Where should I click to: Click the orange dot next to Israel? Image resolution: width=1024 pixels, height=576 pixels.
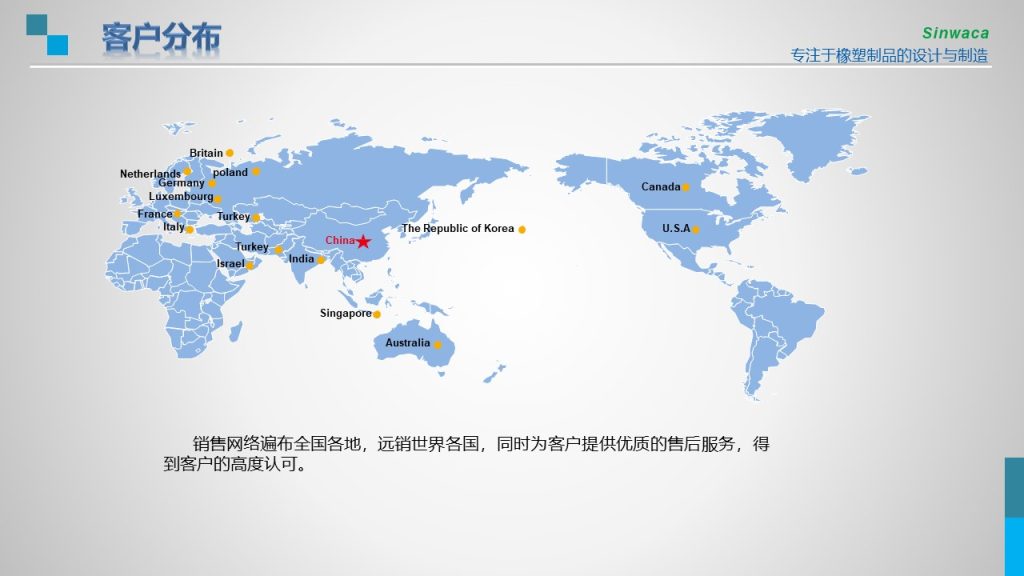(249, 266)
